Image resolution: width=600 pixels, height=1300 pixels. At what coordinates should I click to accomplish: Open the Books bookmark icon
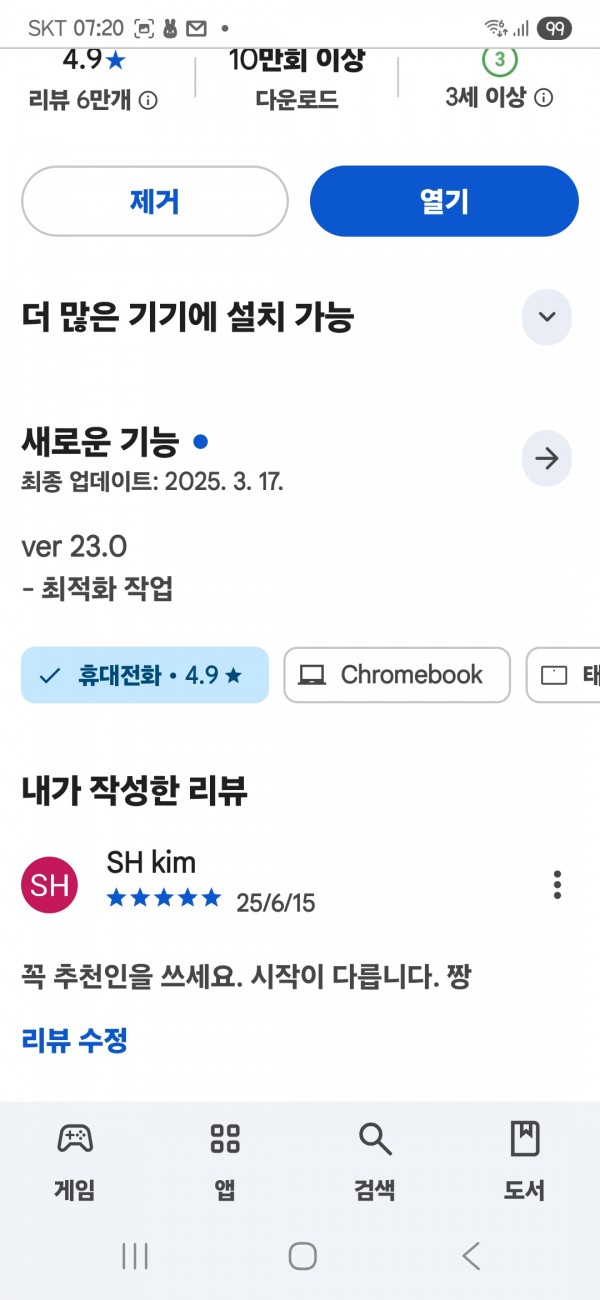(x=524, y=1138)
